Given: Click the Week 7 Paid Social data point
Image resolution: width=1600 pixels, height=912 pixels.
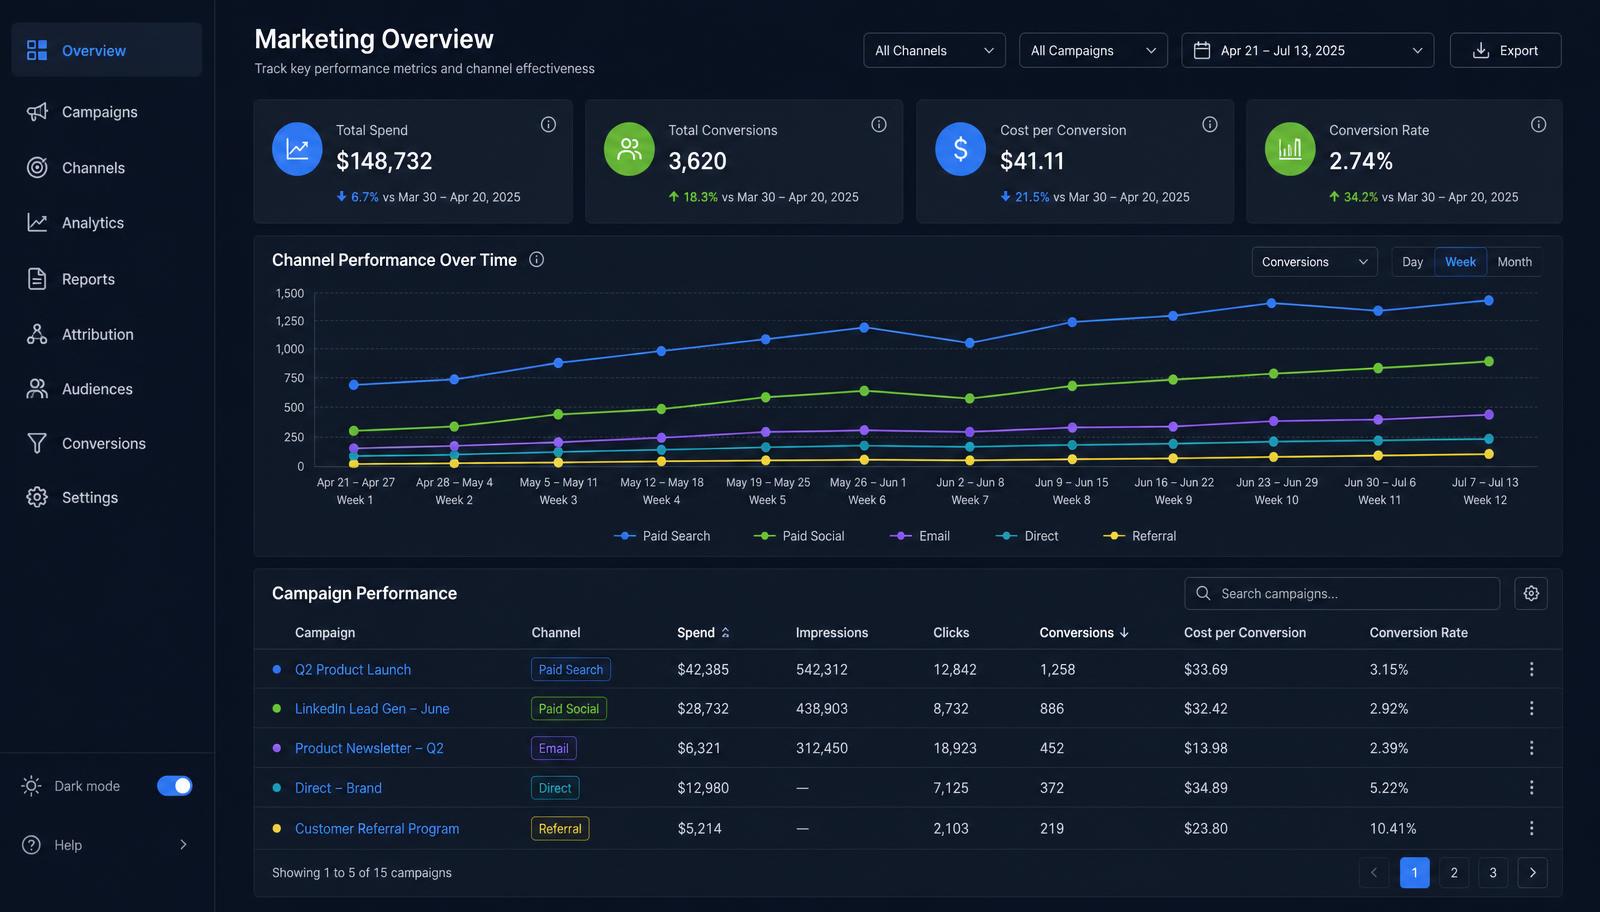Looking at the screenshot, I should [969, 398].
